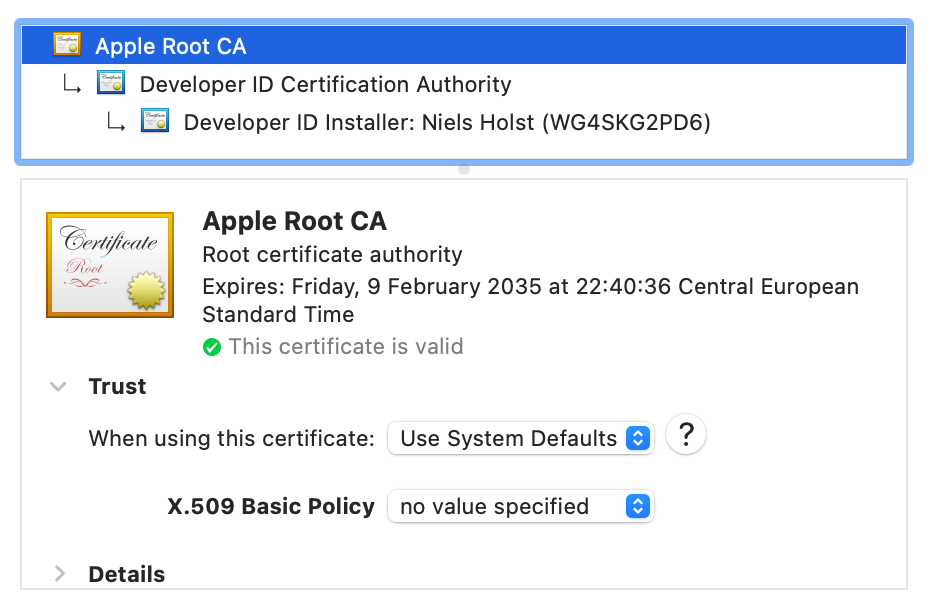932x610 pixels.
Task: Click the Developer ID Installer certificate icon
Action: point(155,123)
